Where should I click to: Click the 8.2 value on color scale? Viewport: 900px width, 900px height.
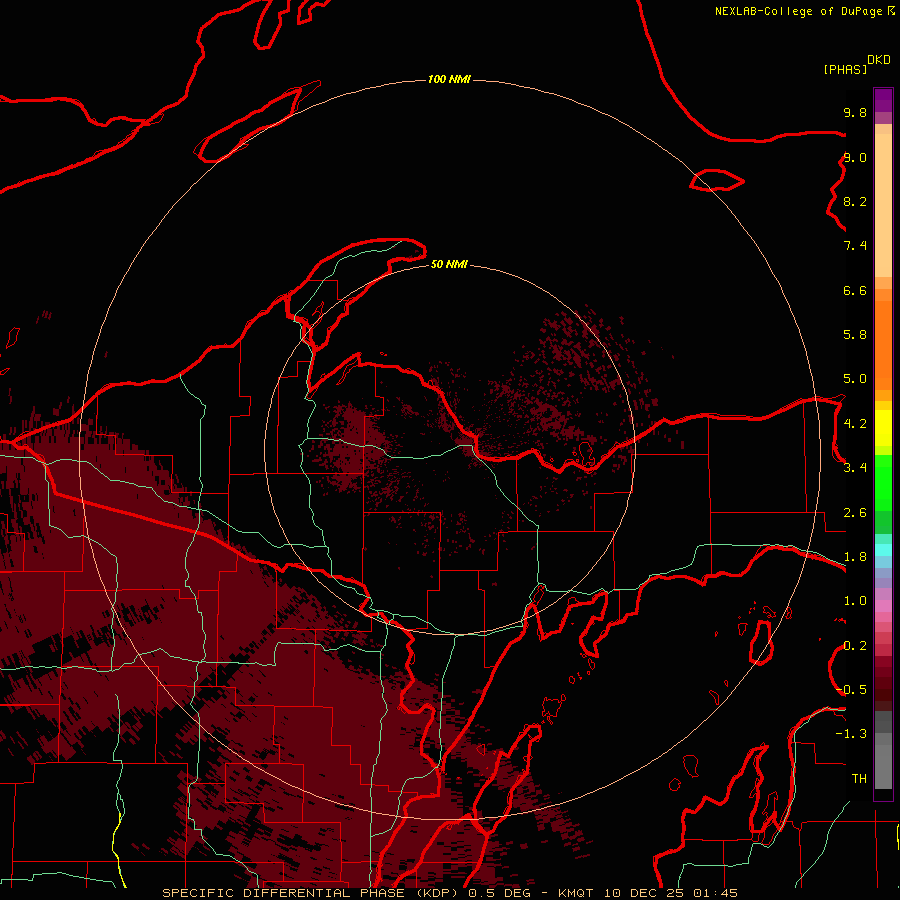855,201
